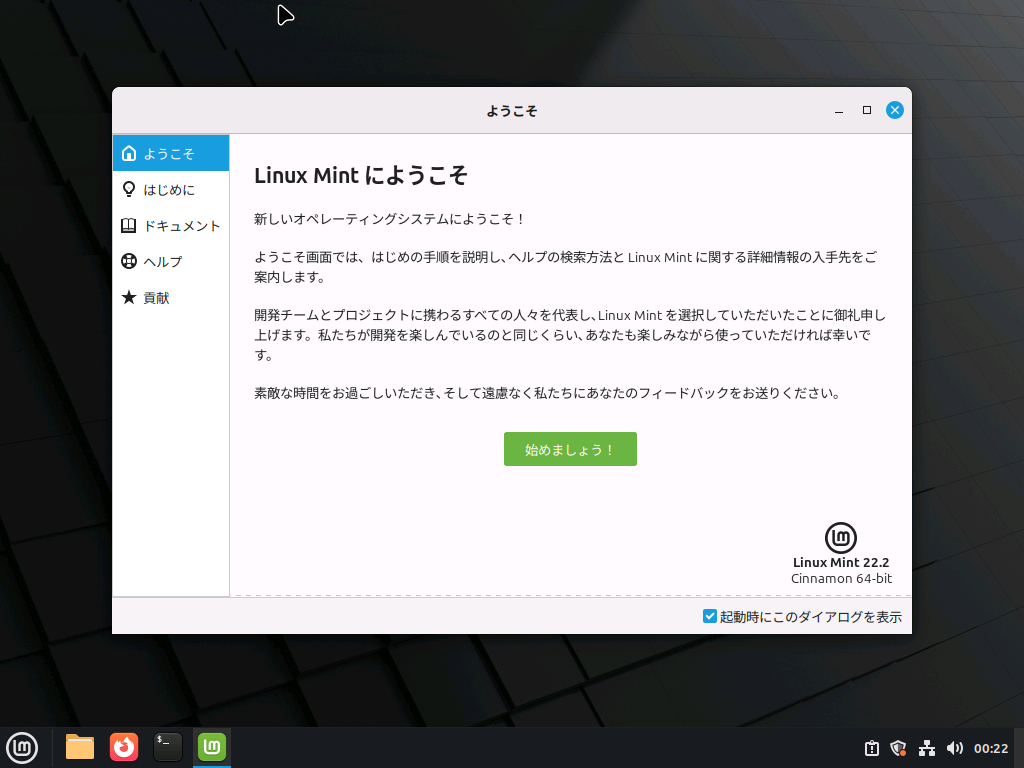Launch Firefox from the taskbar
The width and height of the screenshot is (1024, 768).
pyautogui.click(x=123, y=747)
